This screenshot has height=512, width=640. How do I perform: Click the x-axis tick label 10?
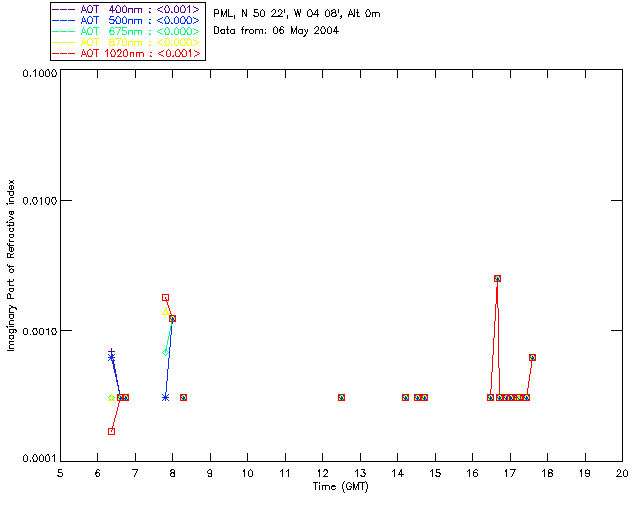tap(247, 473)
